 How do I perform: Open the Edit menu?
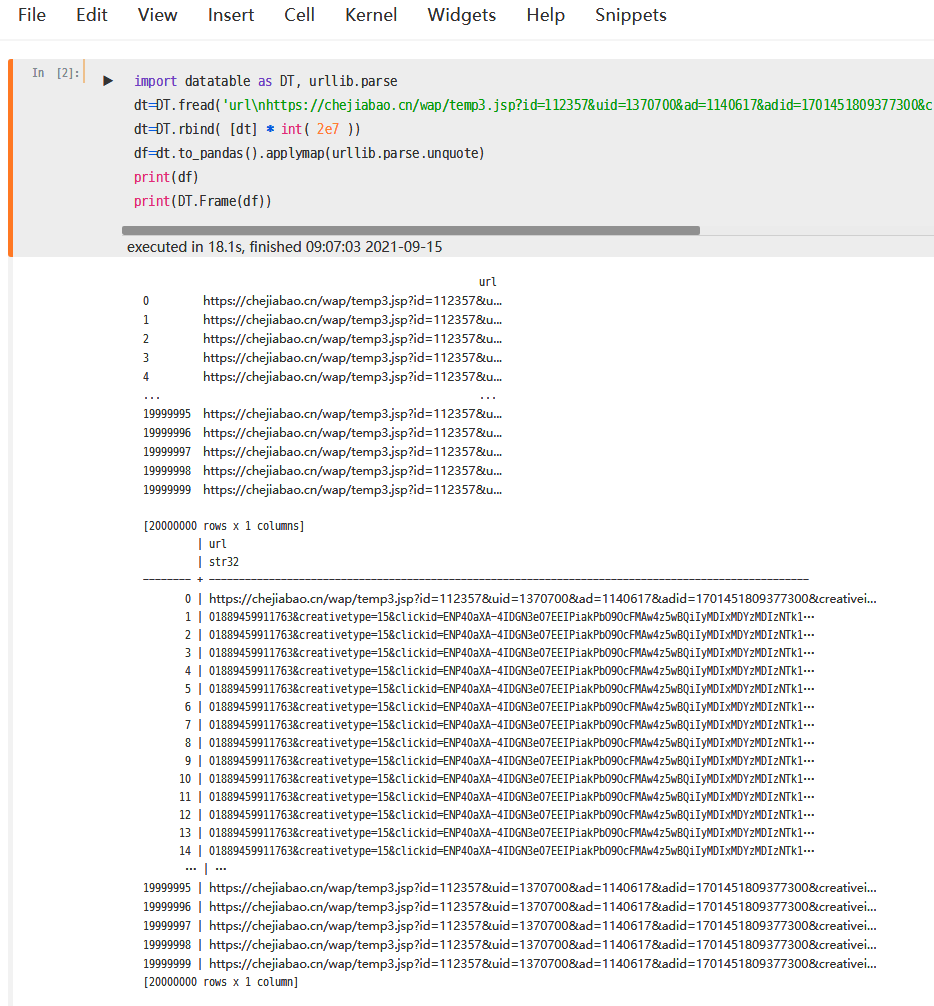[92, 15]
